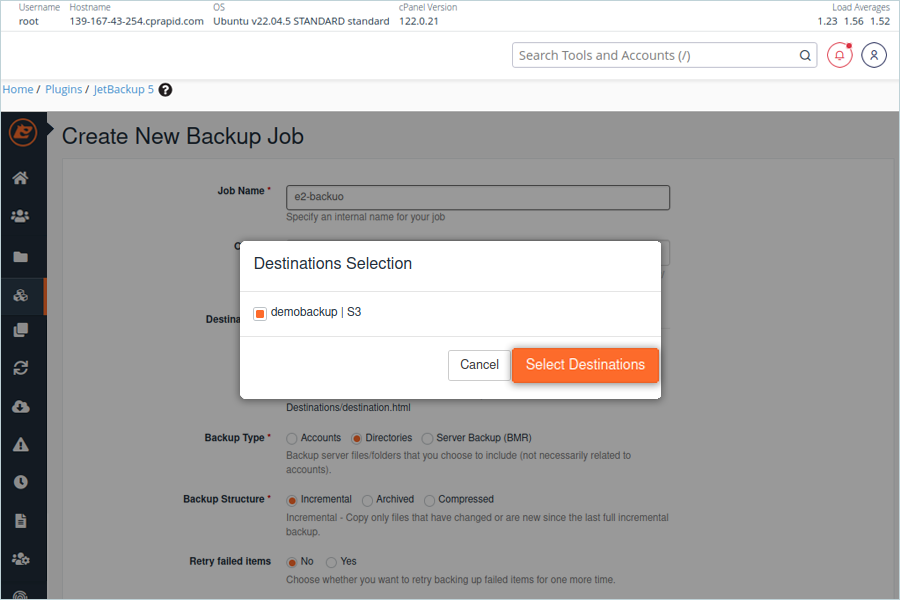Click the JetBackup logo icon in sidebar

click(23, 133)
